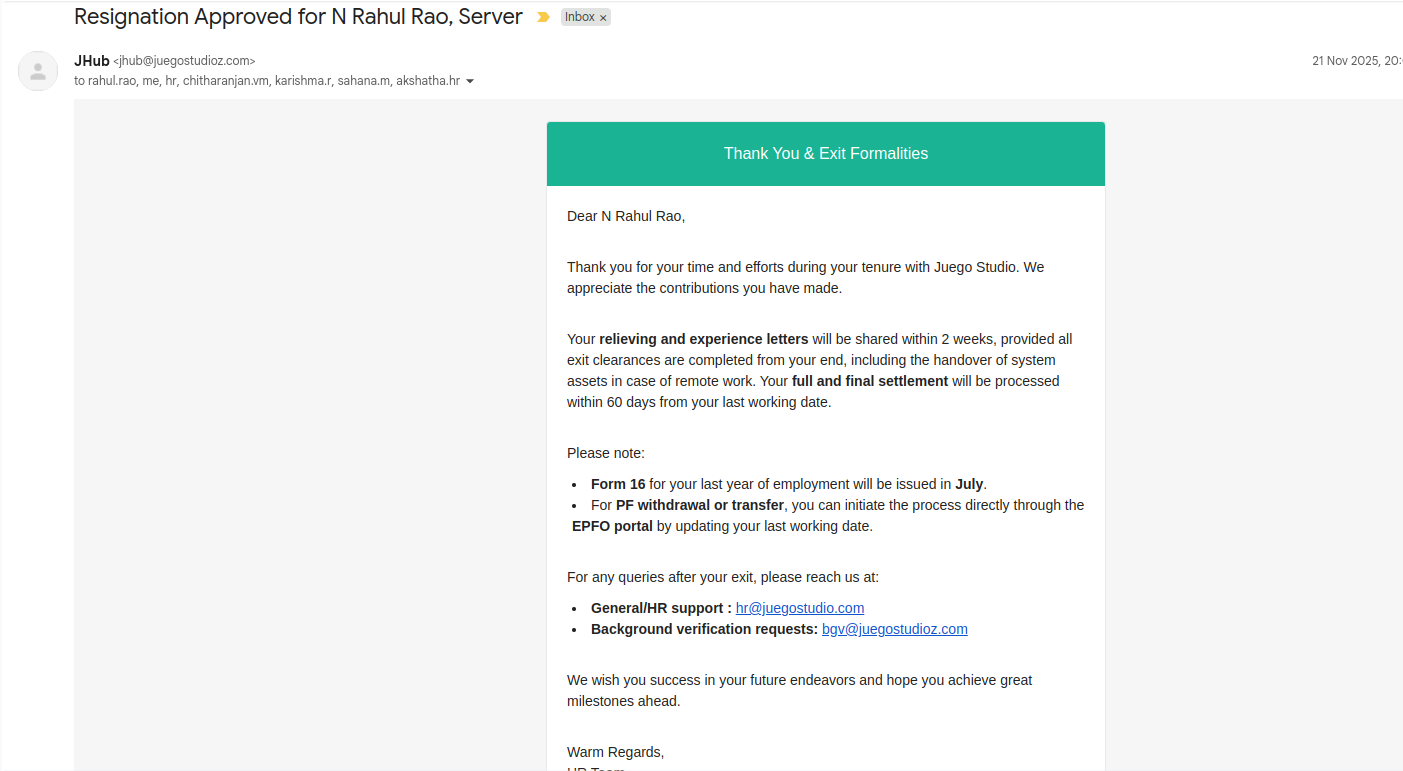
Task: Click the recipients line starting with rahul.rao
Action: pos(266,81)
